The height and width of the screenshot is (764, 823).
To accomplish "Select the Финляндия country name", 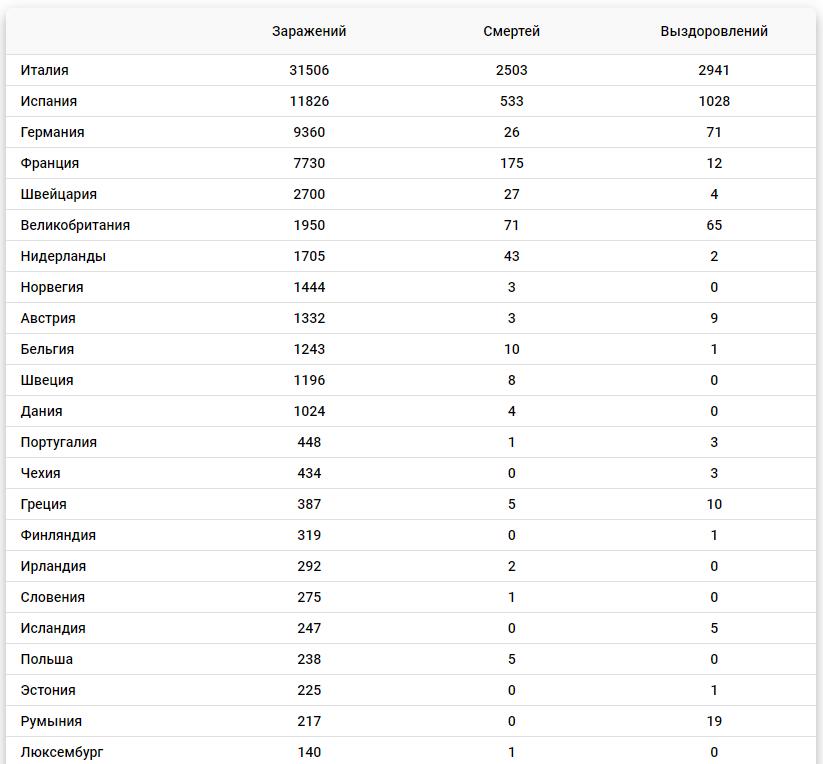I will pos(58,535).
